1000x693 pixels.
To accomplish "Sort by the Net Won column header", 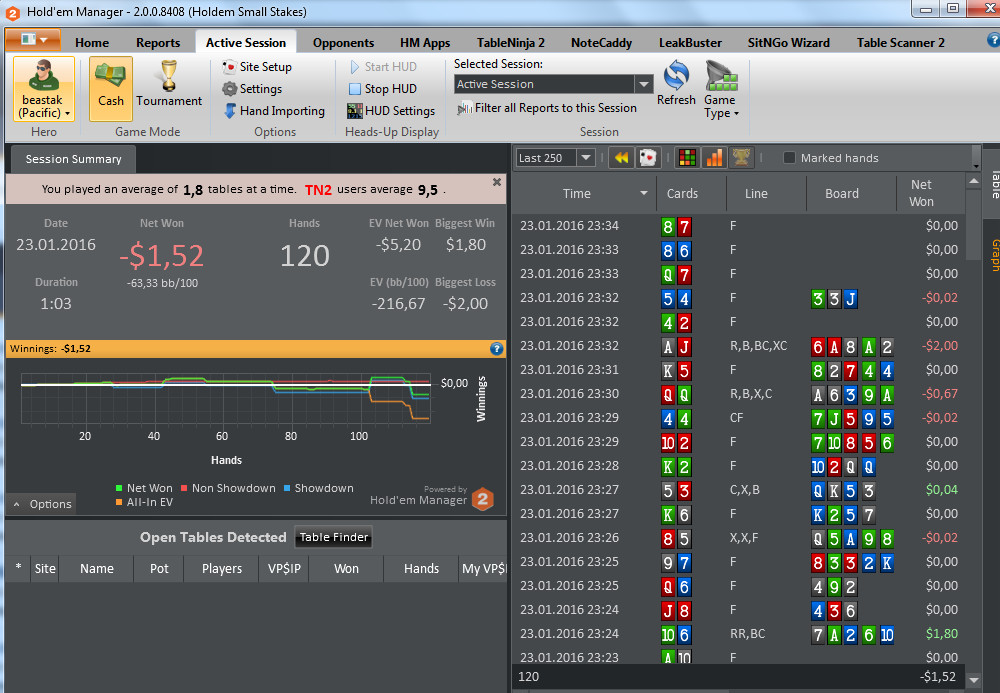I will pos(921,194).
